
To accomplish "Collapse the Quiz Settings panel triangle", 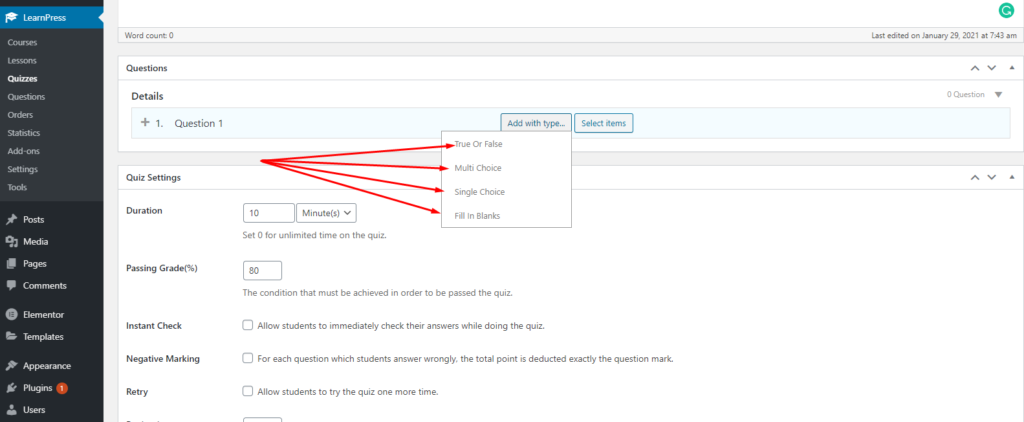I will [1010, 177].
